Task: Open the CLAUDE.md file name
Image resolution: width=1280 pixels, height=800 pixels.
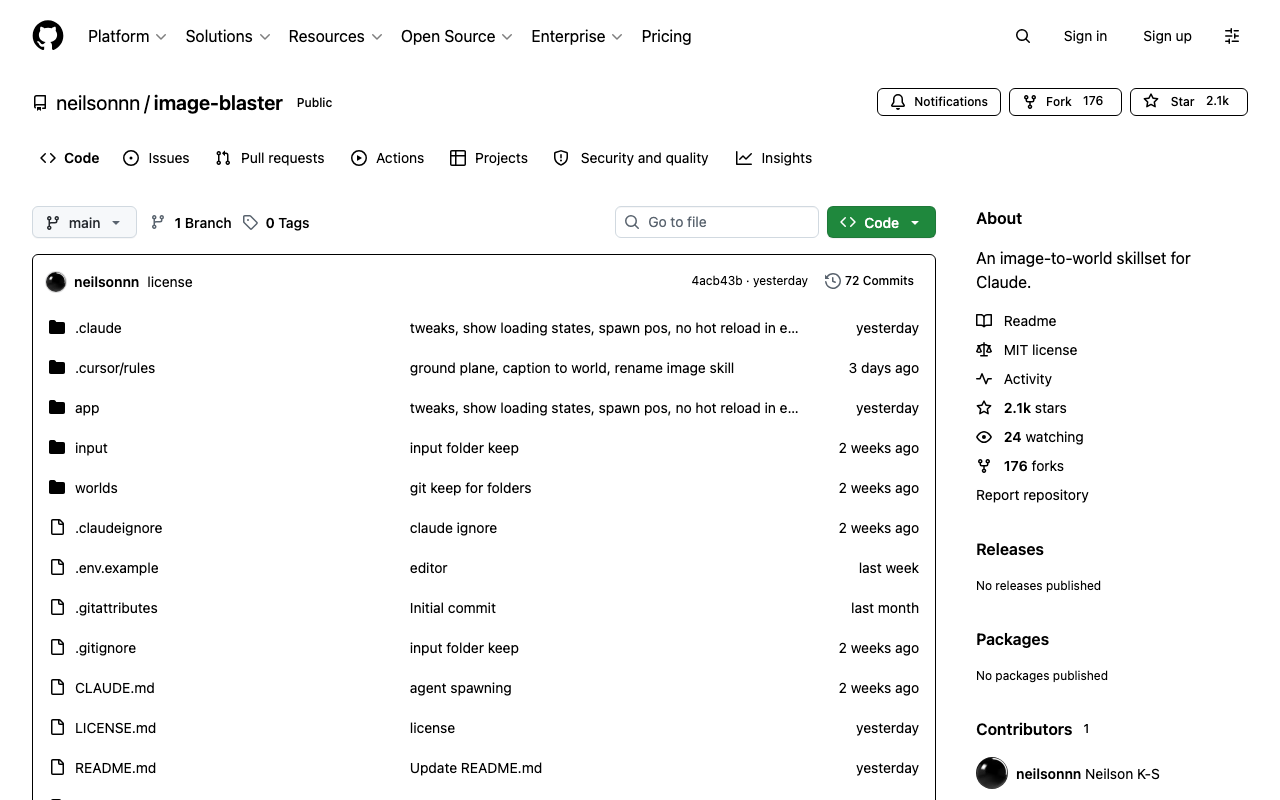Action: [115, 688]
